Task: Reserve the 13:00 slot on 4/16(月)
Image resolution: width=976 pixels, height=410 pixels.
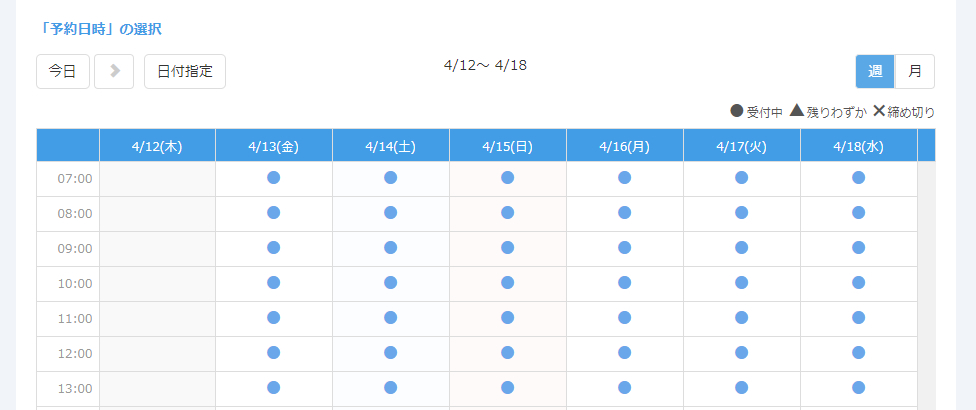Action: click(625, 388)
